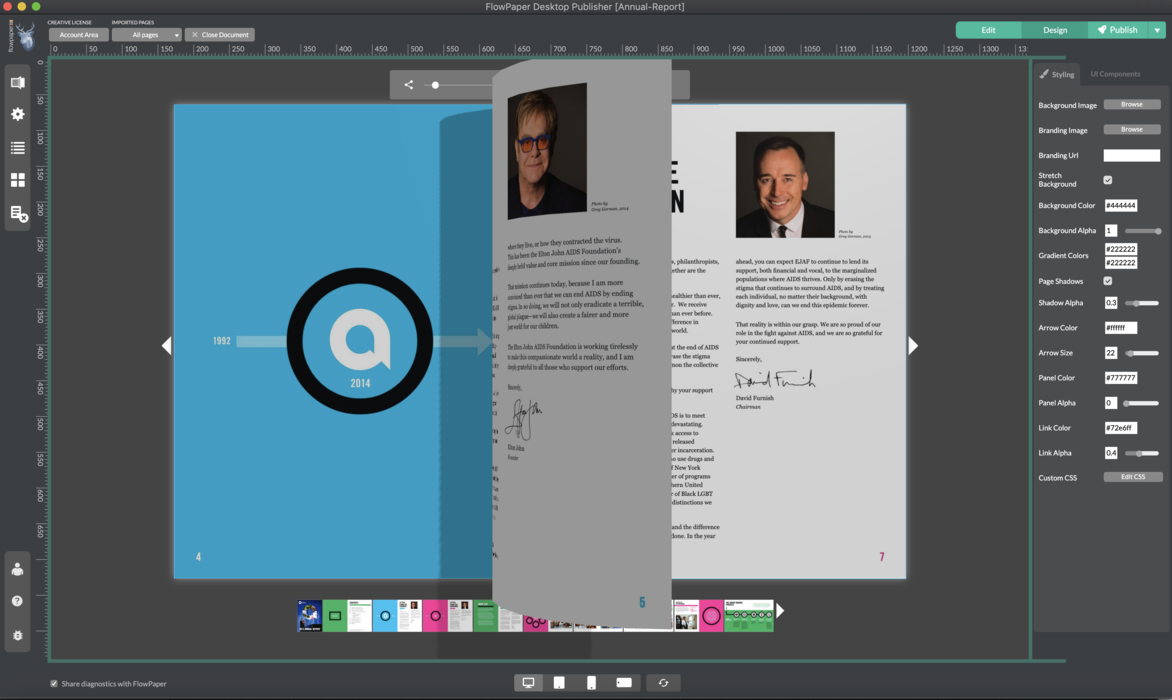Open the thumbnails grid view icon

[18, 180]
